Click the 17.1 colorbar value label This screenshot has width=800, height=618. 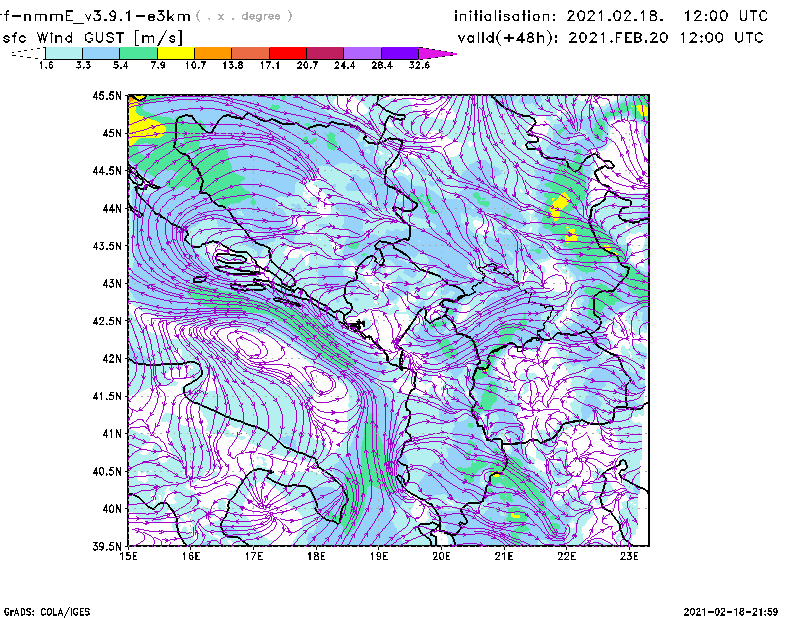pos(270,65)
